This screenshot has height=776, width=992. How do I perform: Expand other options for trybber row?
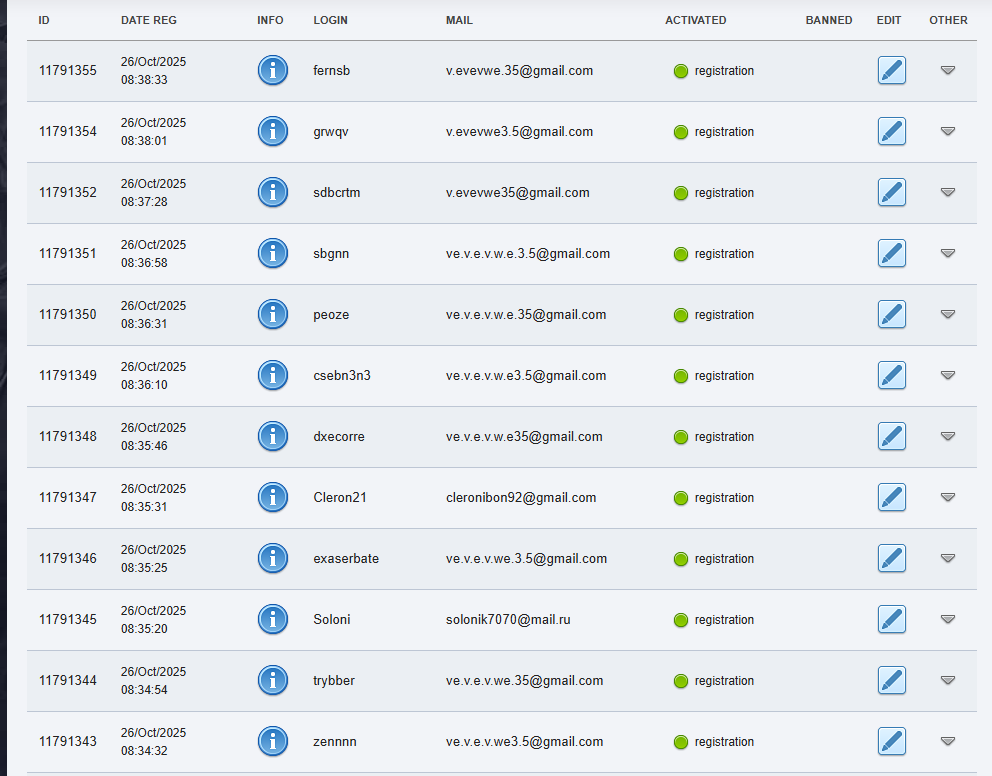[x=948, y=681]
